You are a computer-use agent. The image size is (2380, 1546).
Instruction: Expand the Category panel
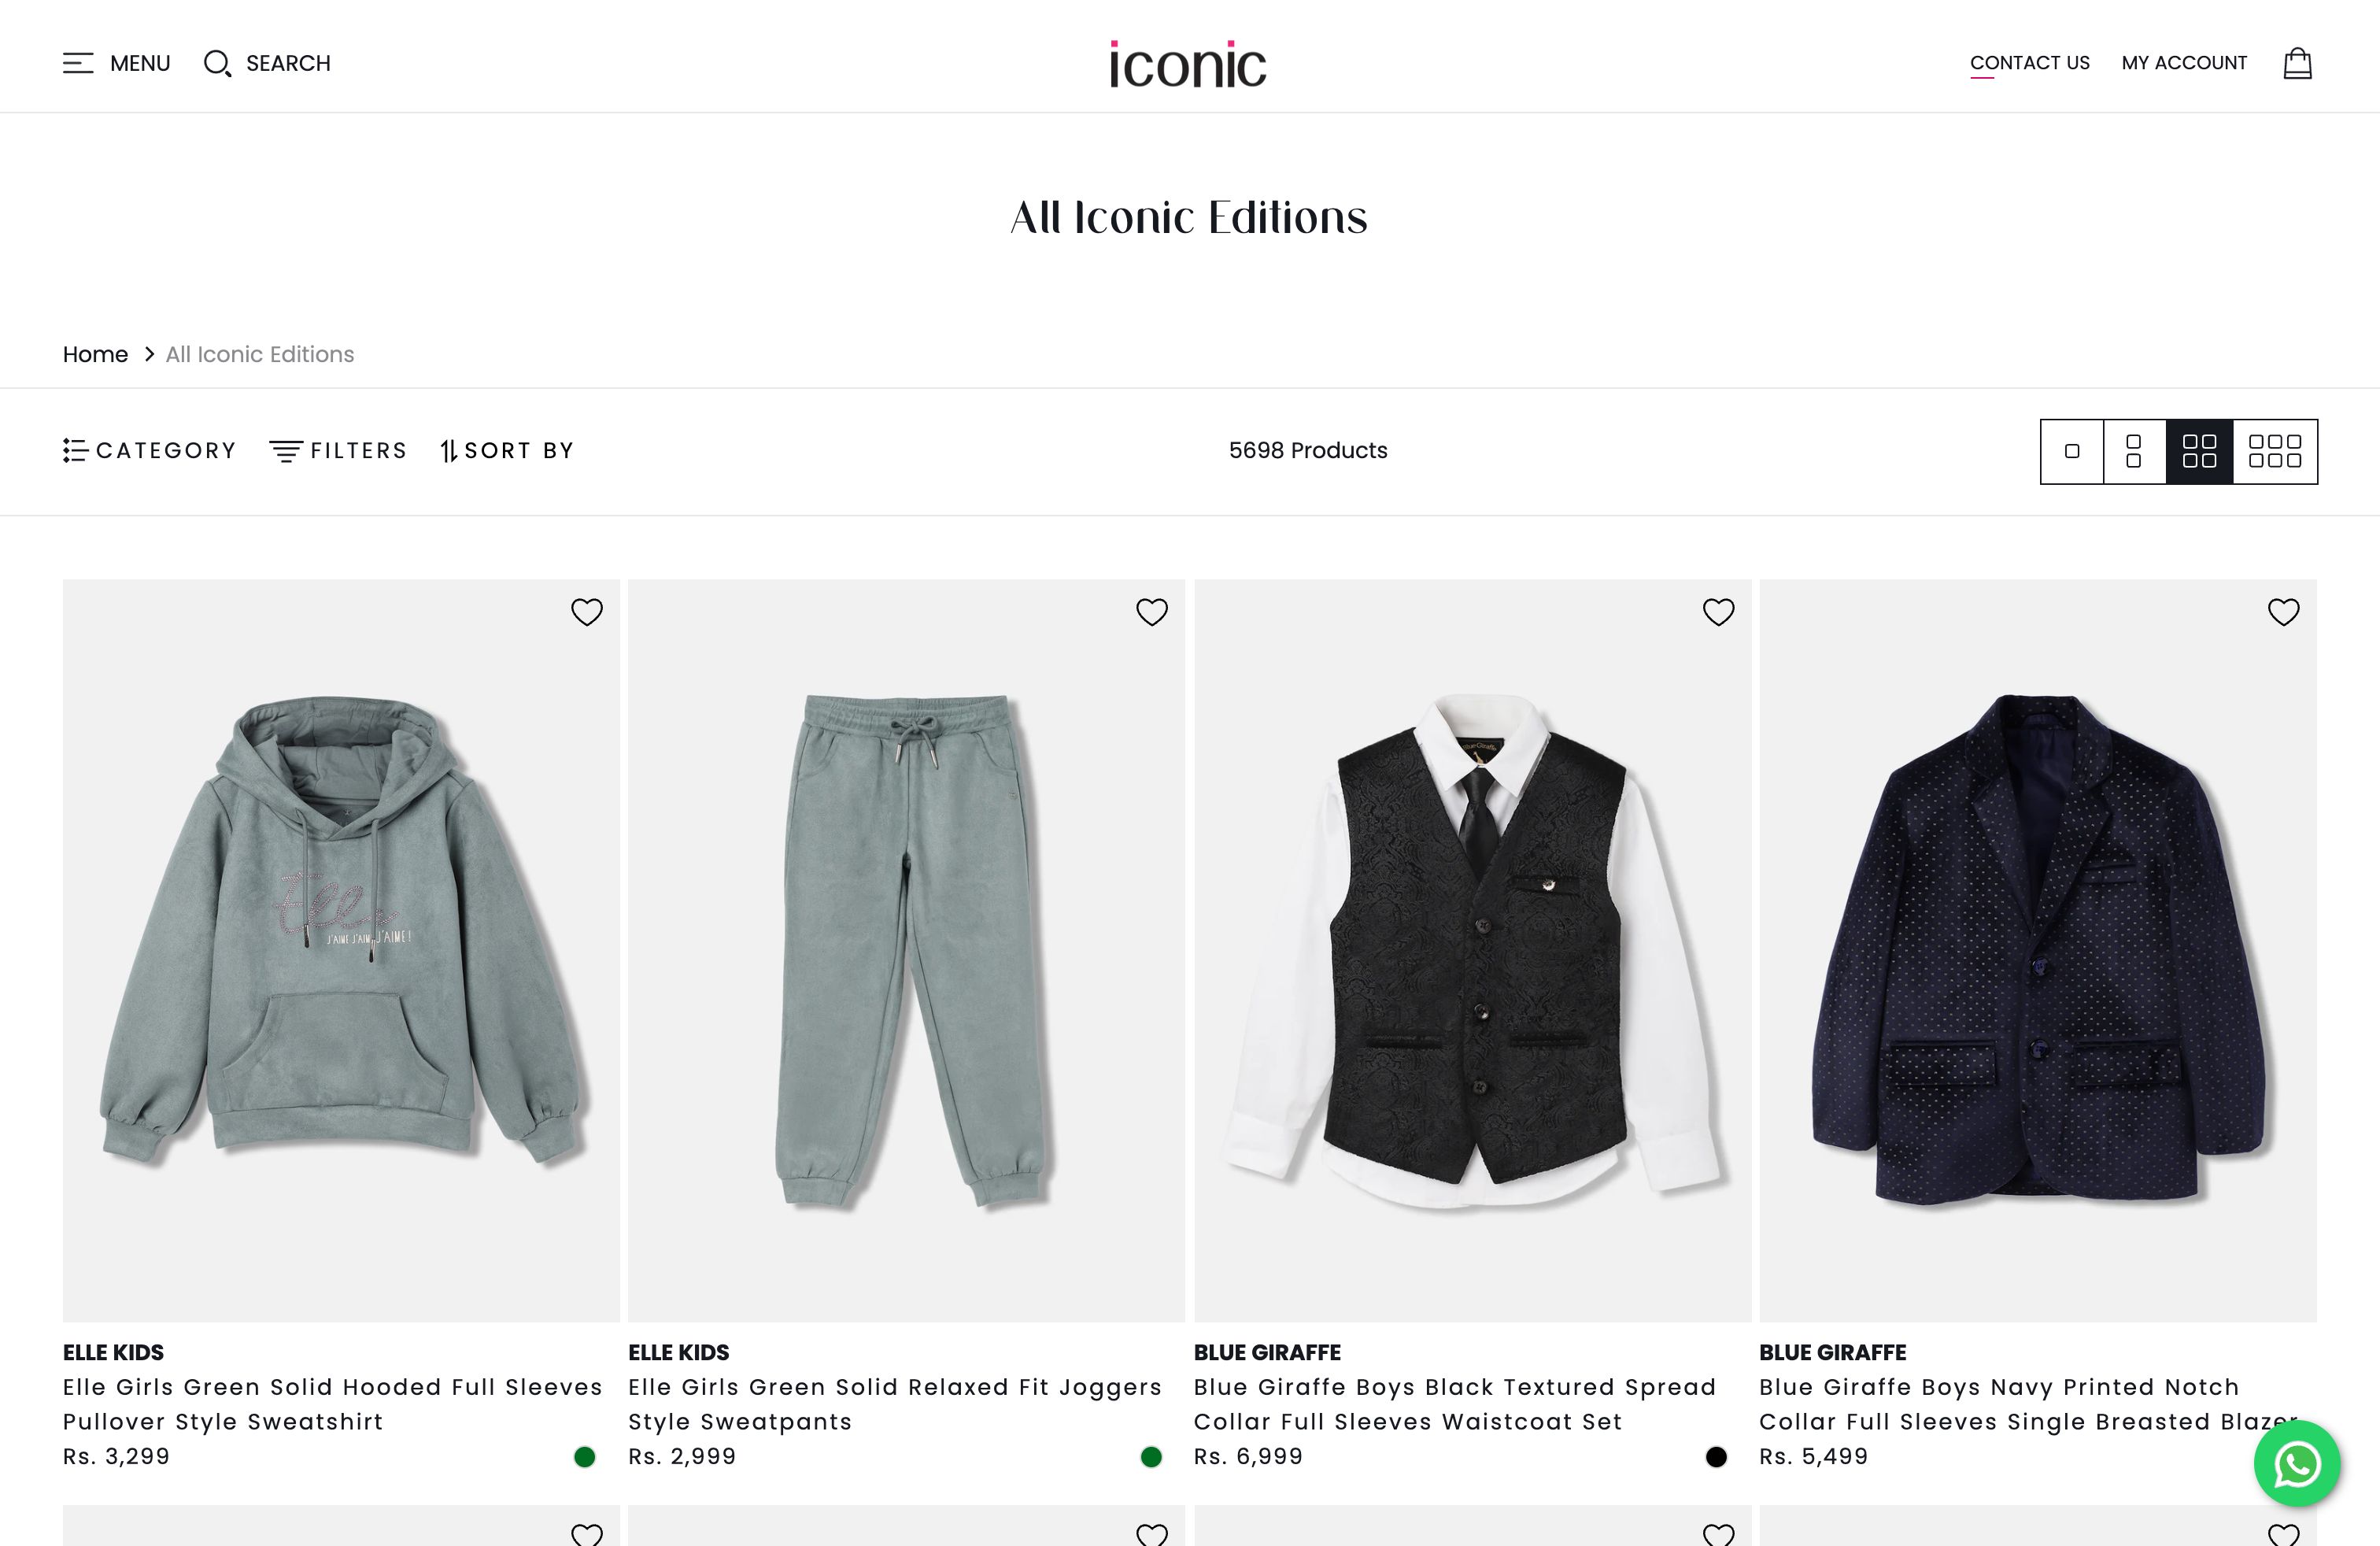[x=150, y=451]
